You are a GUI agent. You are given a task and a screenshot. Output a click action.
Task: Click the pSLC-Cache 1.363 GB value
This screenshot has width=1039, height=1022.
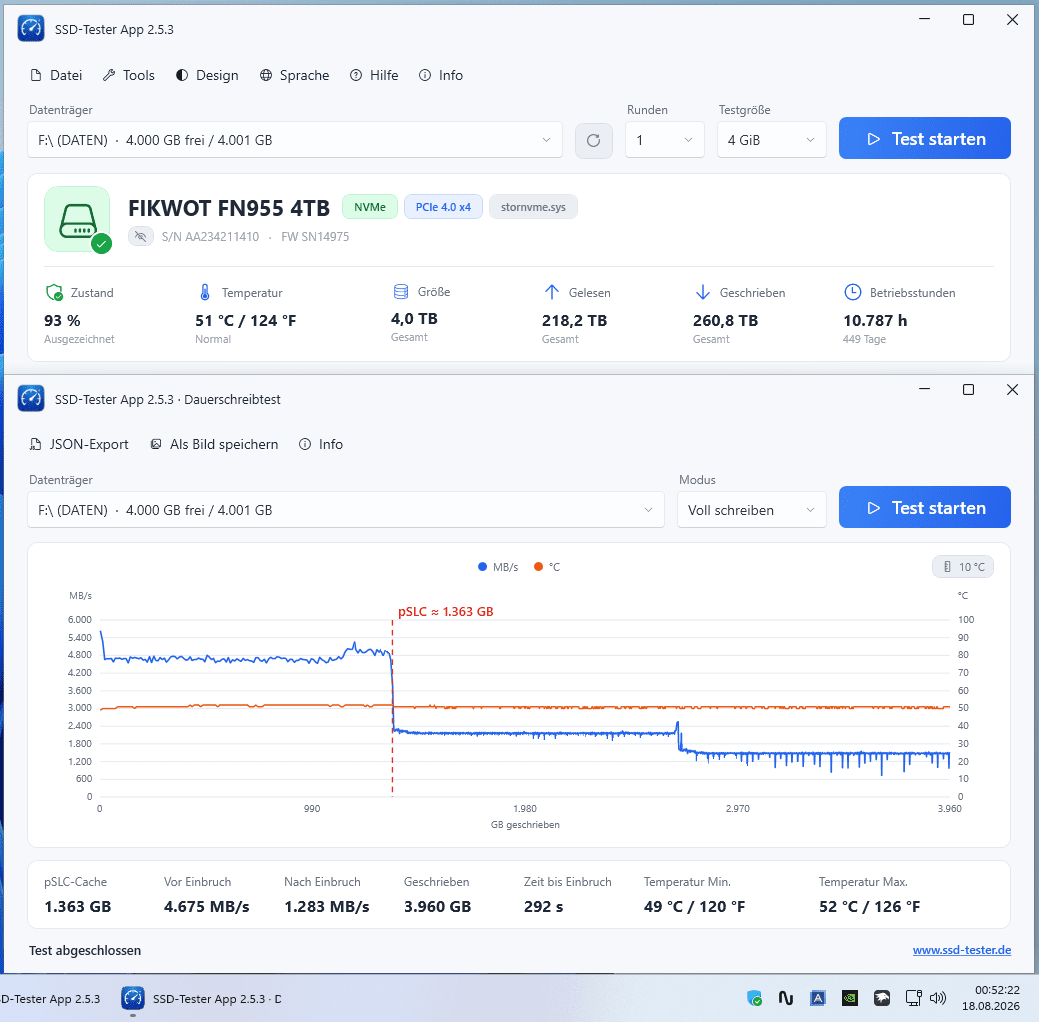[x=78, y=907]
